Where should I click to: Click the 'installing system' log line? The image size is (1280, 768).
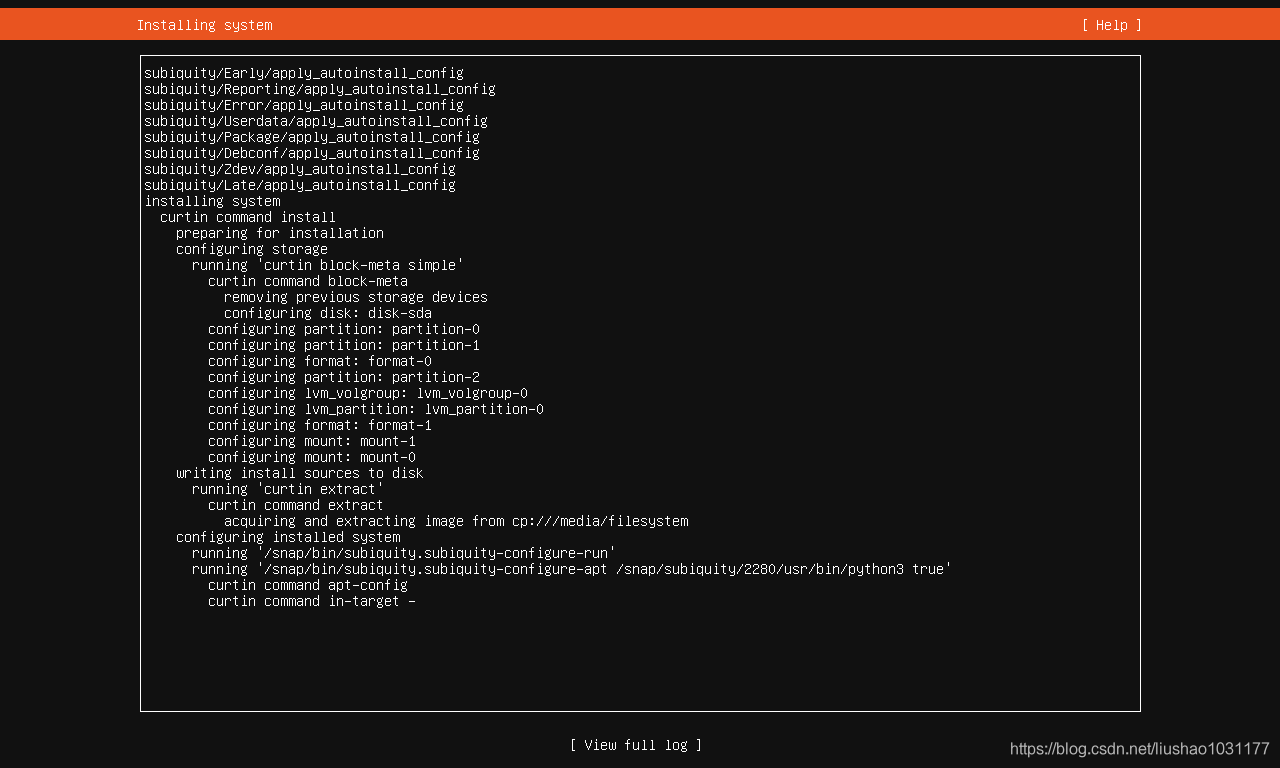212,201
